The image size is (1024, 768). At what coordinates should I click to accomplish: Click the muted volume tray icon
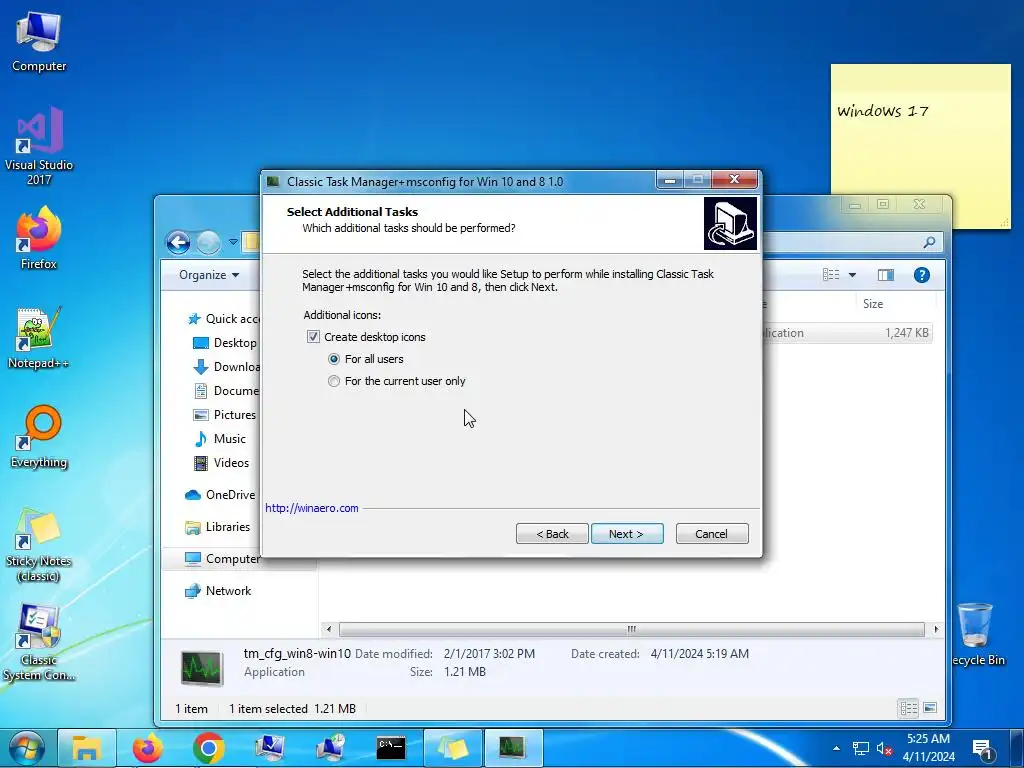884,748
